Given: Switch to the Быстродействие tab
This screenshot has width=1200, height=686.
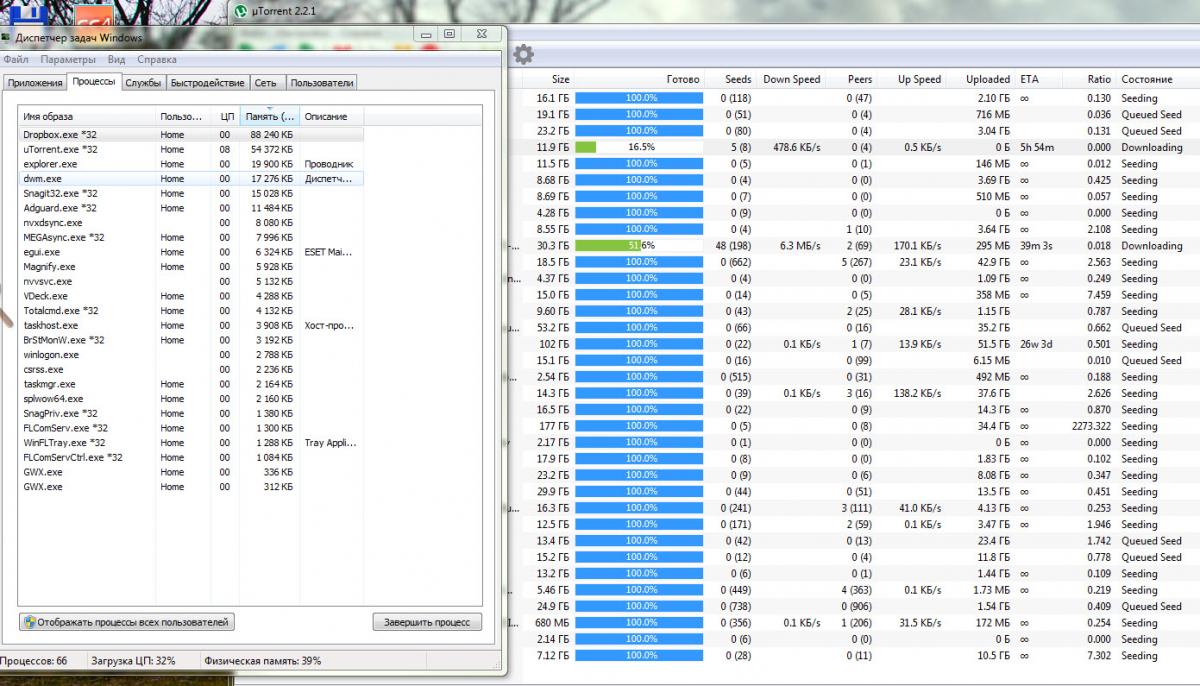Looking at the screenshot, I should 207,83.
